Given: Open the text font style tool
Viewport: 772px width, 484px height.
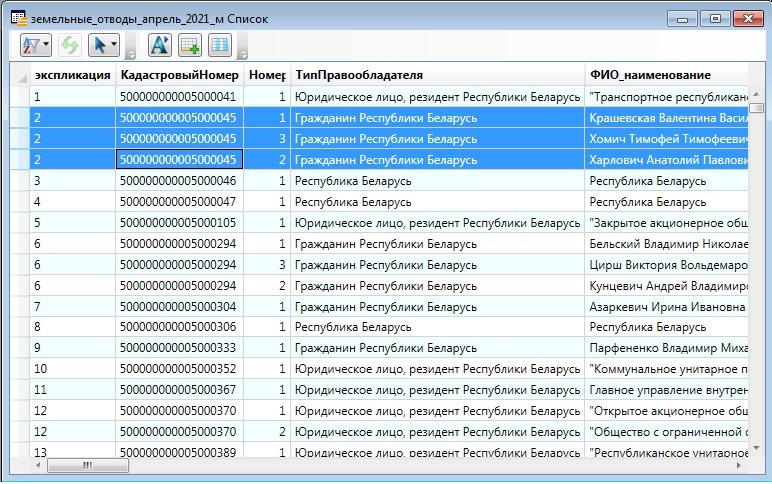Looking at the screenshot, I should [160, 45].
